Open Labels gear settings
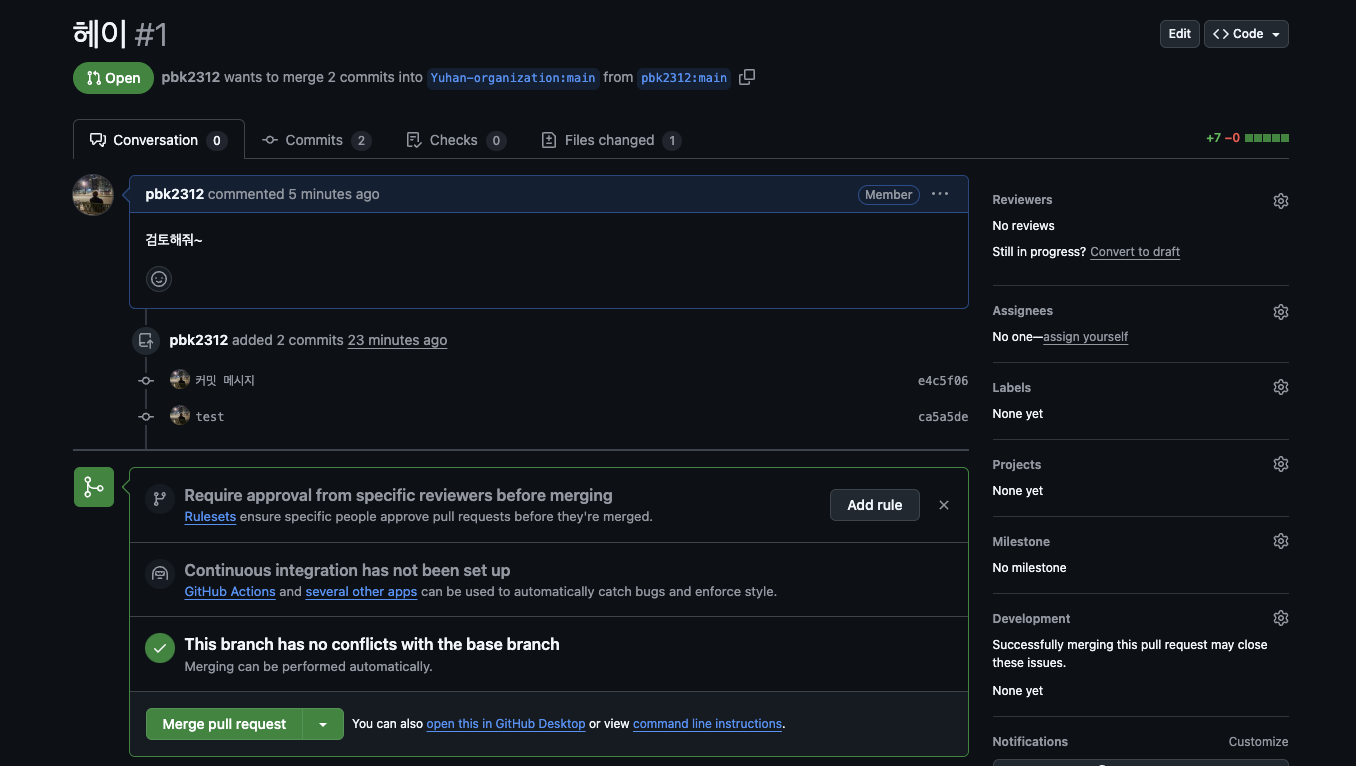 (x=1281, y=387)
